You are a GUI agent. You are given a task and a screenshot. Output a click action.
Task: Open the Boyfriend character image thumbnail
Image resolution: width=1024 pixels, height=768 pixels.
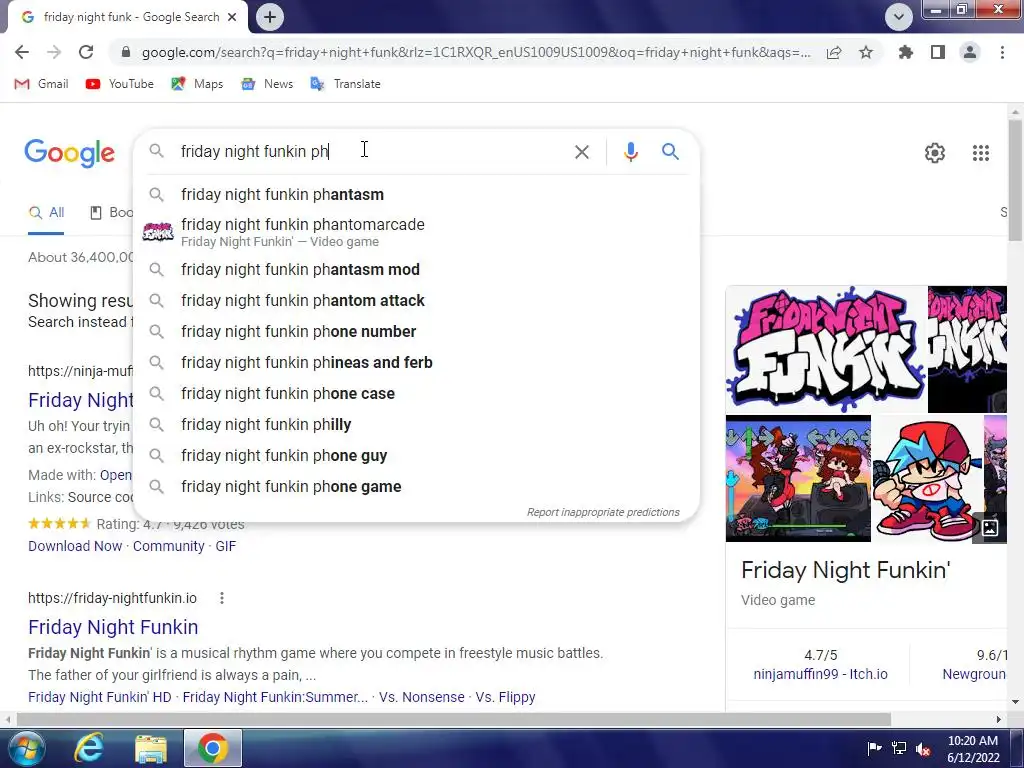(x=927, y=479)
